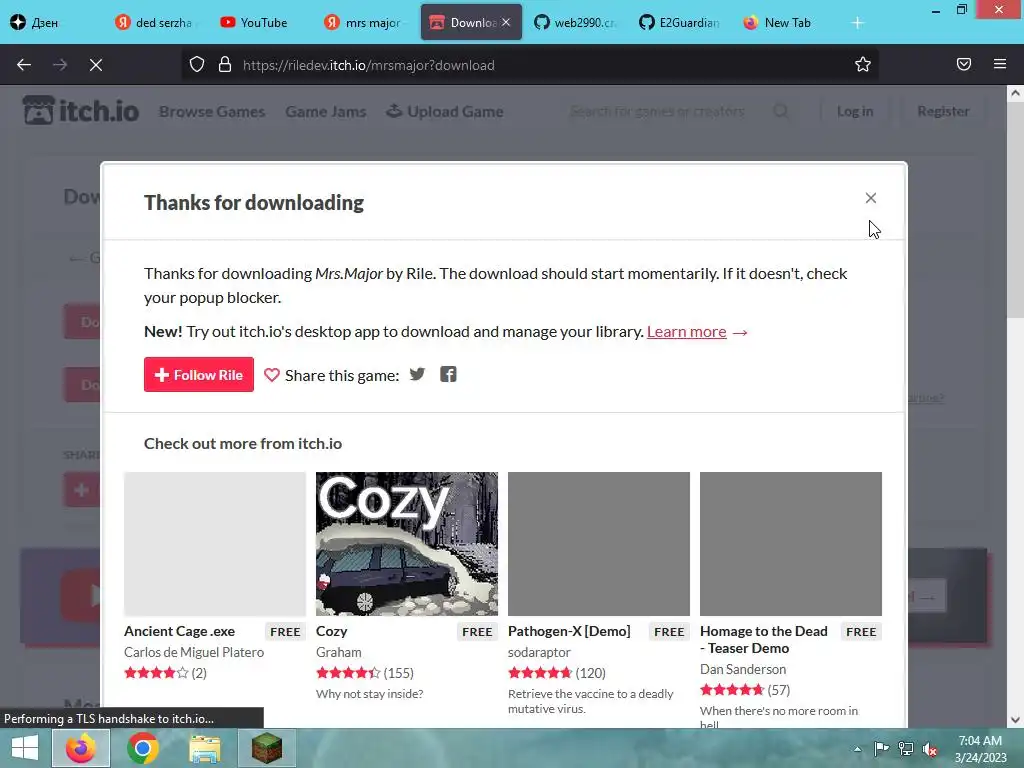Open the Firefox hamburger menu
1024x768 pixels.
coord(1000,64)
